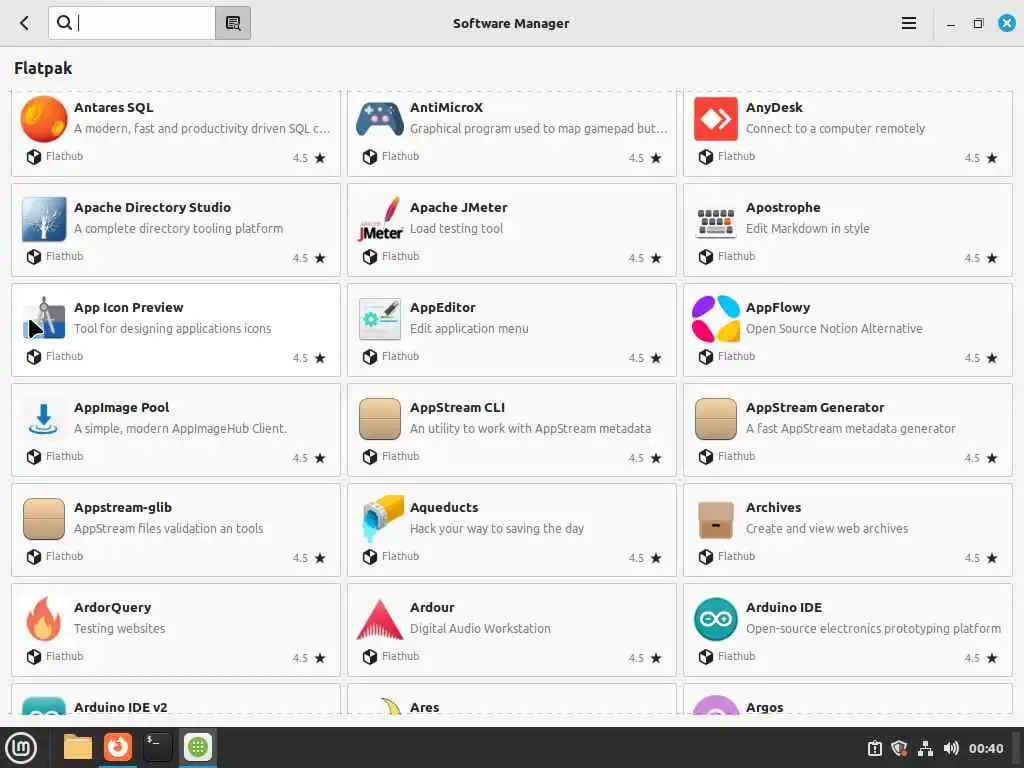This screenshot has width=1024, height=768.
Task: Click 'Tool for designing applications icons' description
Action: [172, 328]
